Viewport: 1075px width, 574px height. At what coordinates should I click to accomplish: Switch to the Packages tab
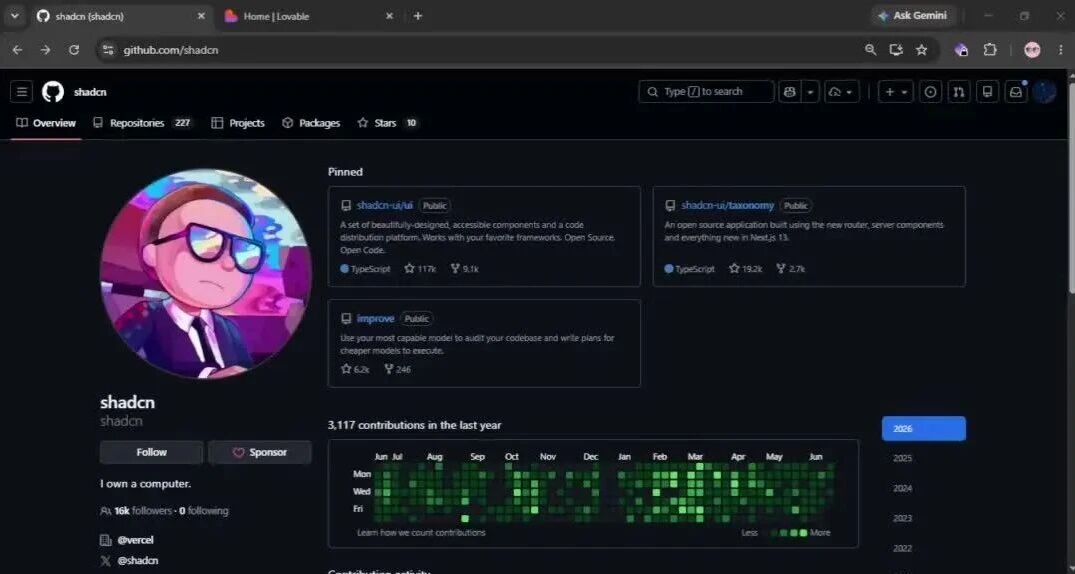pyautogui.click(x=311, y=123)
